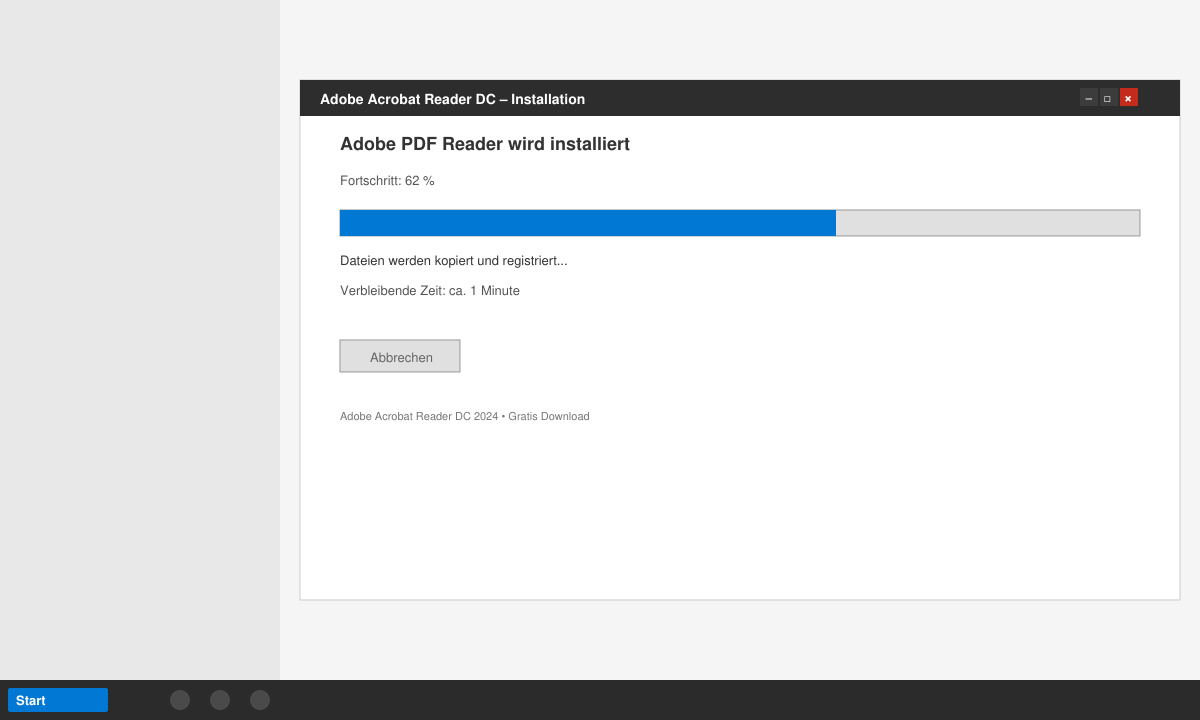Screen dimensions: 1200x720
Task: Click 'Verbleibende Zeit: ca. 1 Minute' text
Action: pos(430,291)
